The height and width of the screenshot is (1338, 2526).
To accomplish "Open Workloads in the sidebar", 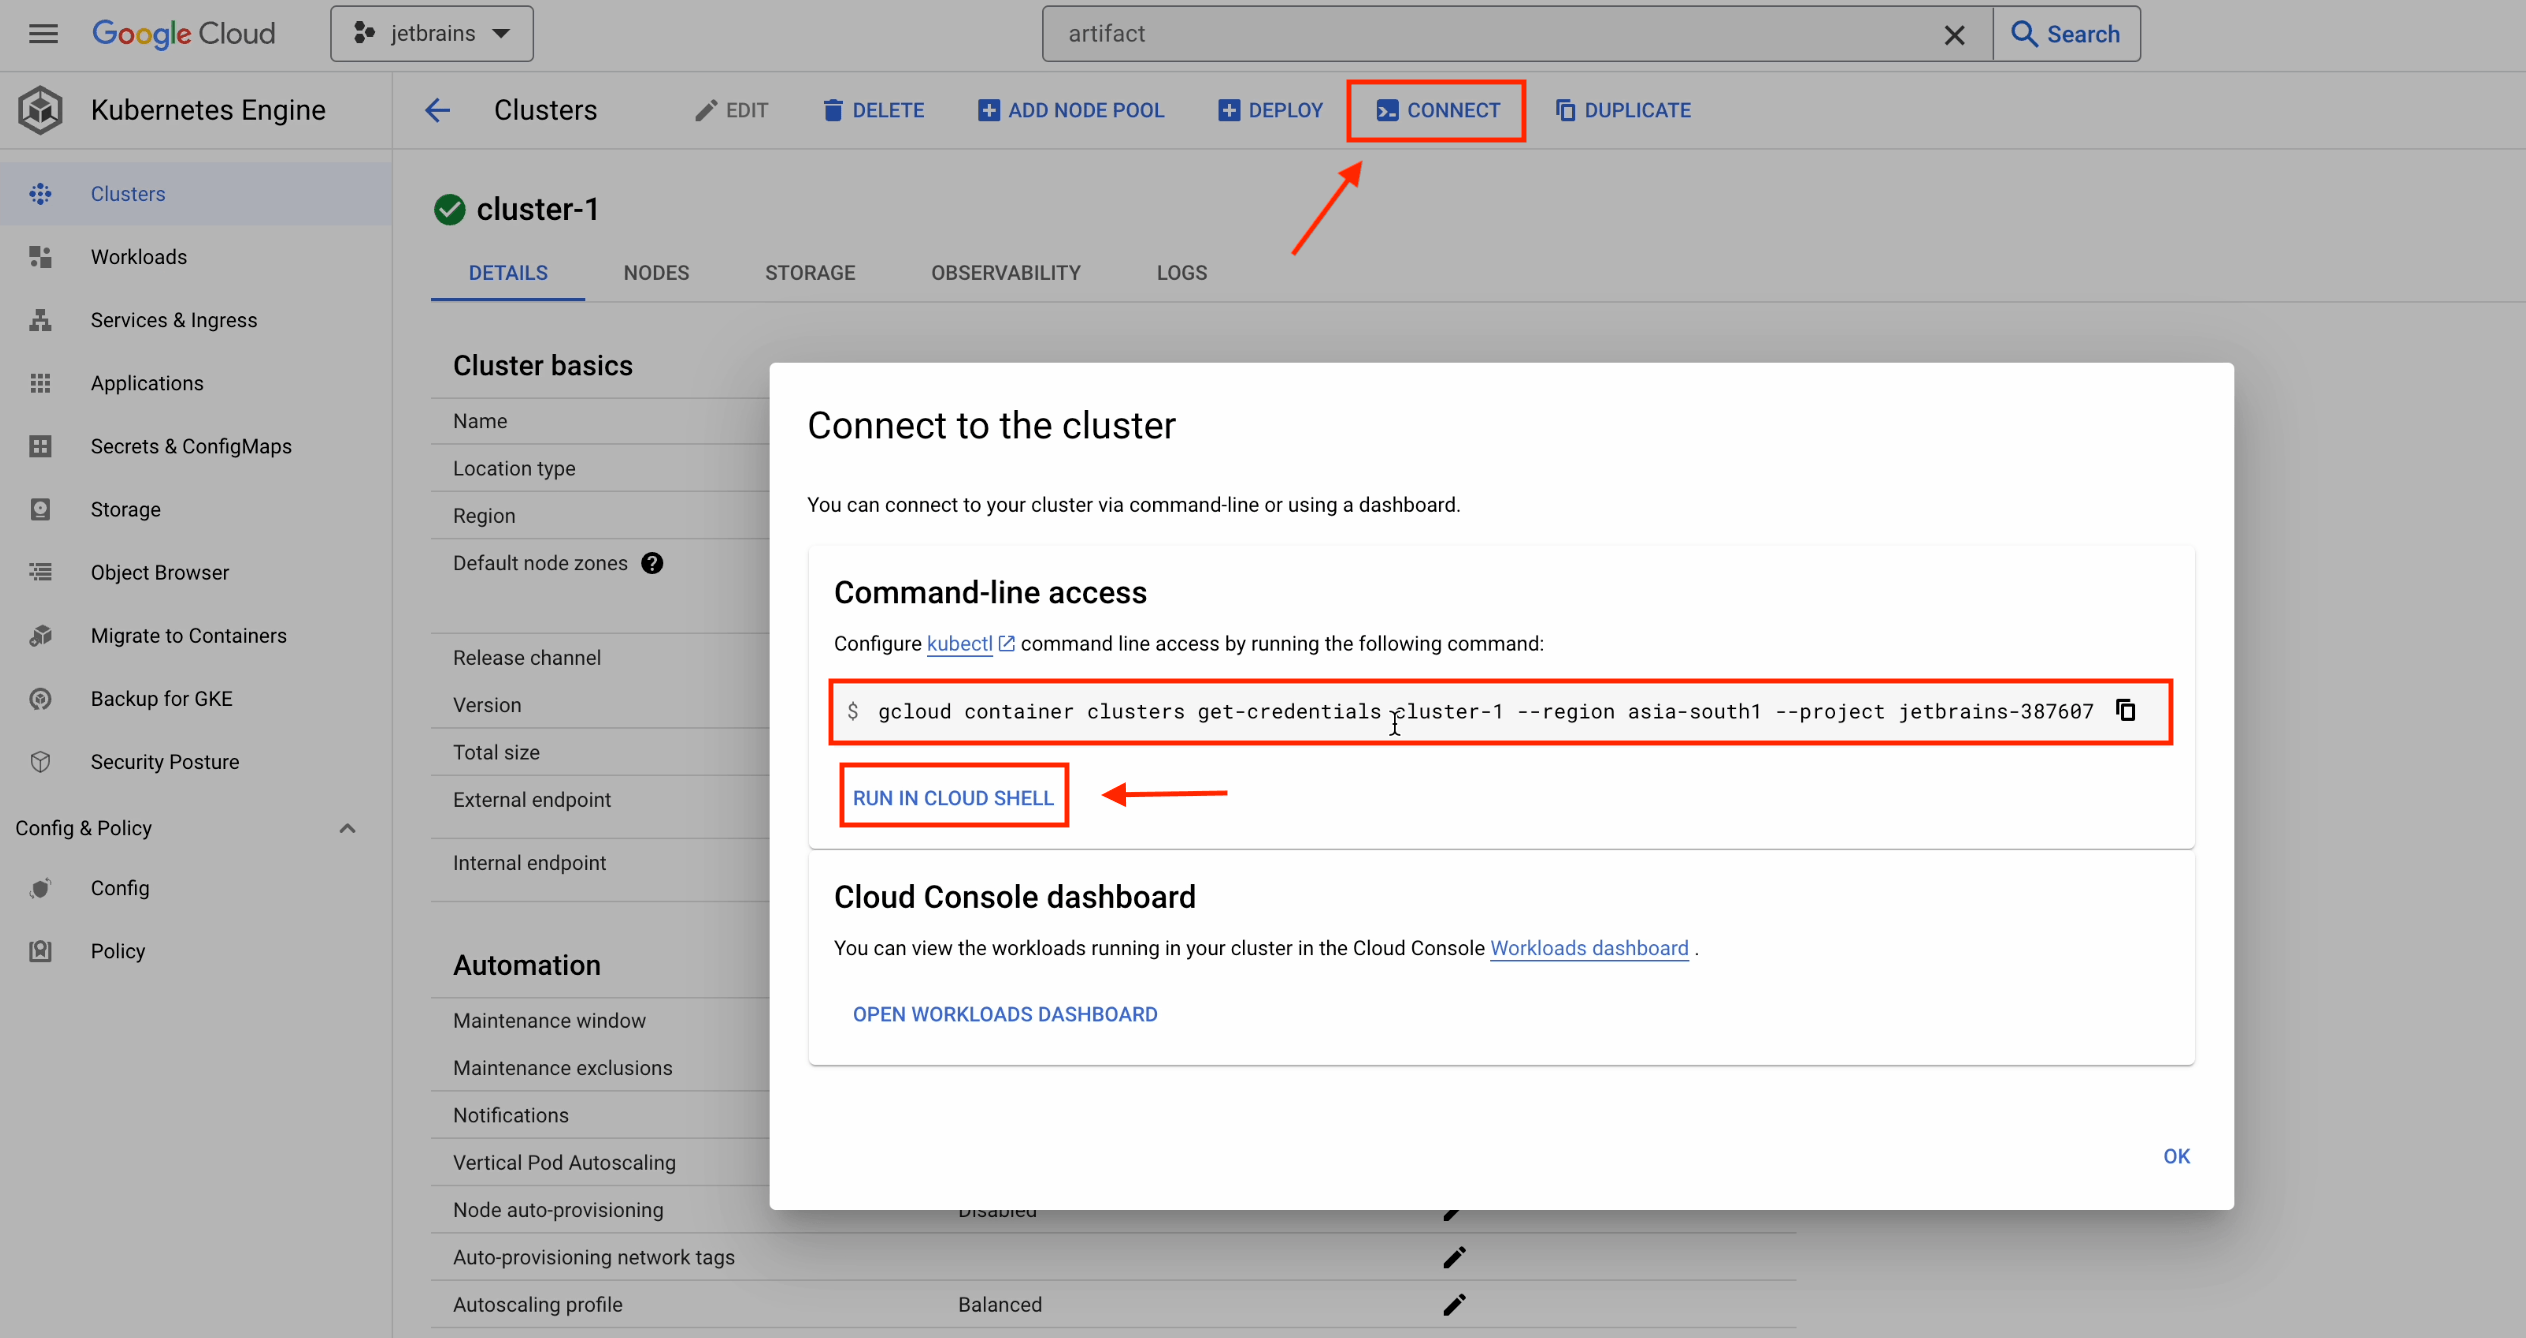I will click(x=139, y=257).
